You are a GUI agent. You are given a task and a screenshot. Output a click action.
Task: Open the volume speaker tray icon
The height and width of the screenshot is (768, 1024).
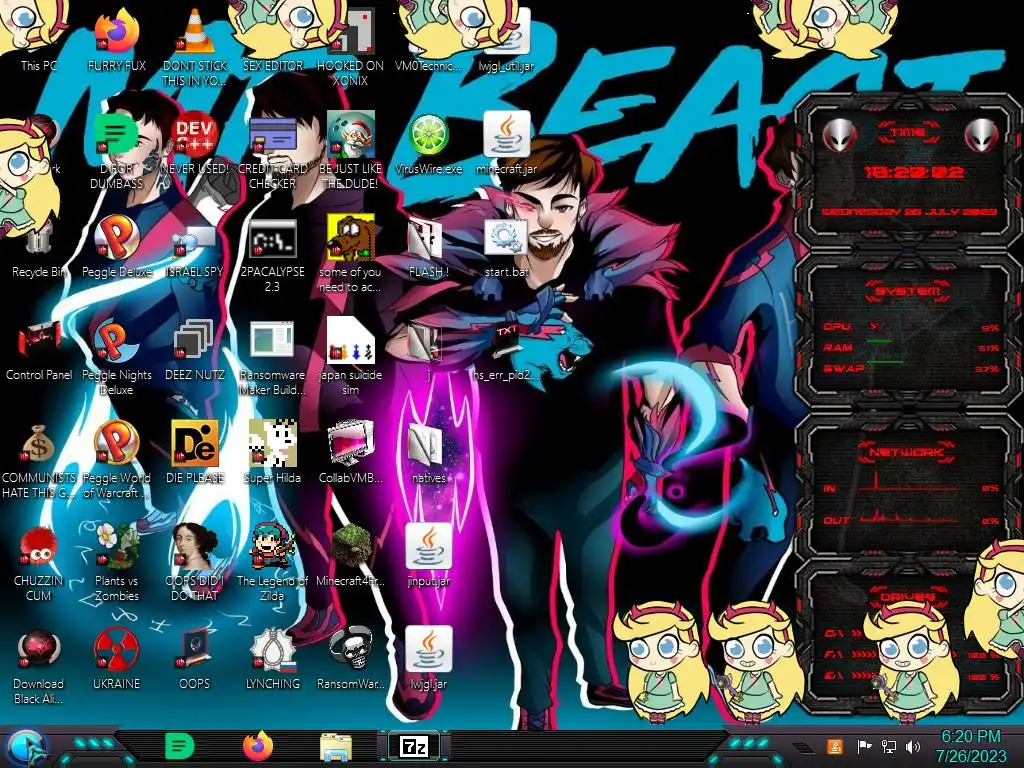913,746
